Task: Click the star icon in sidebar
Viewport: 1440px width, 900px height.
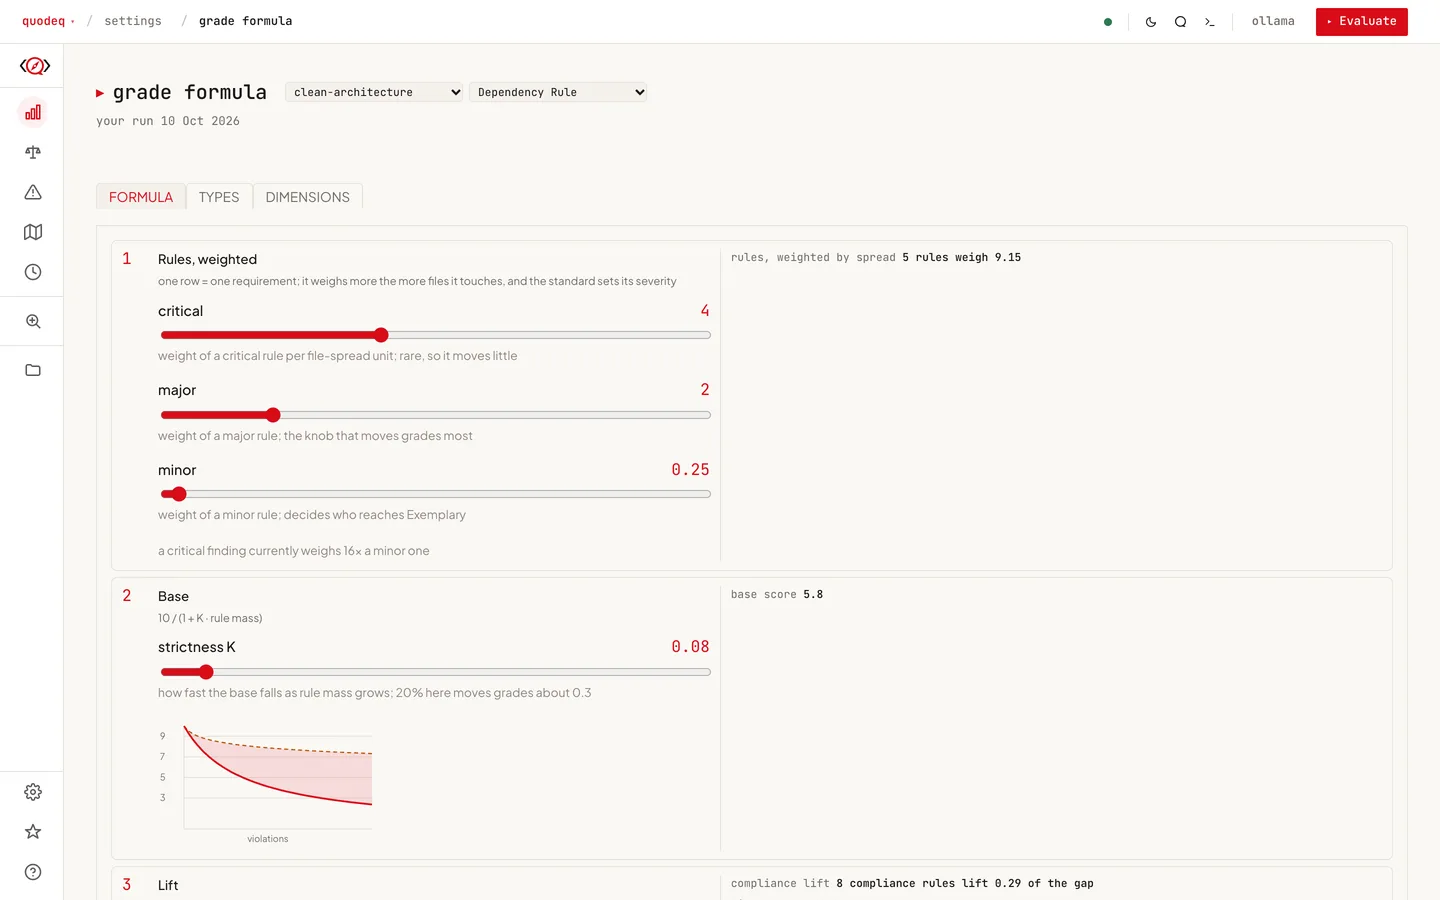Action: pos(33,832)
